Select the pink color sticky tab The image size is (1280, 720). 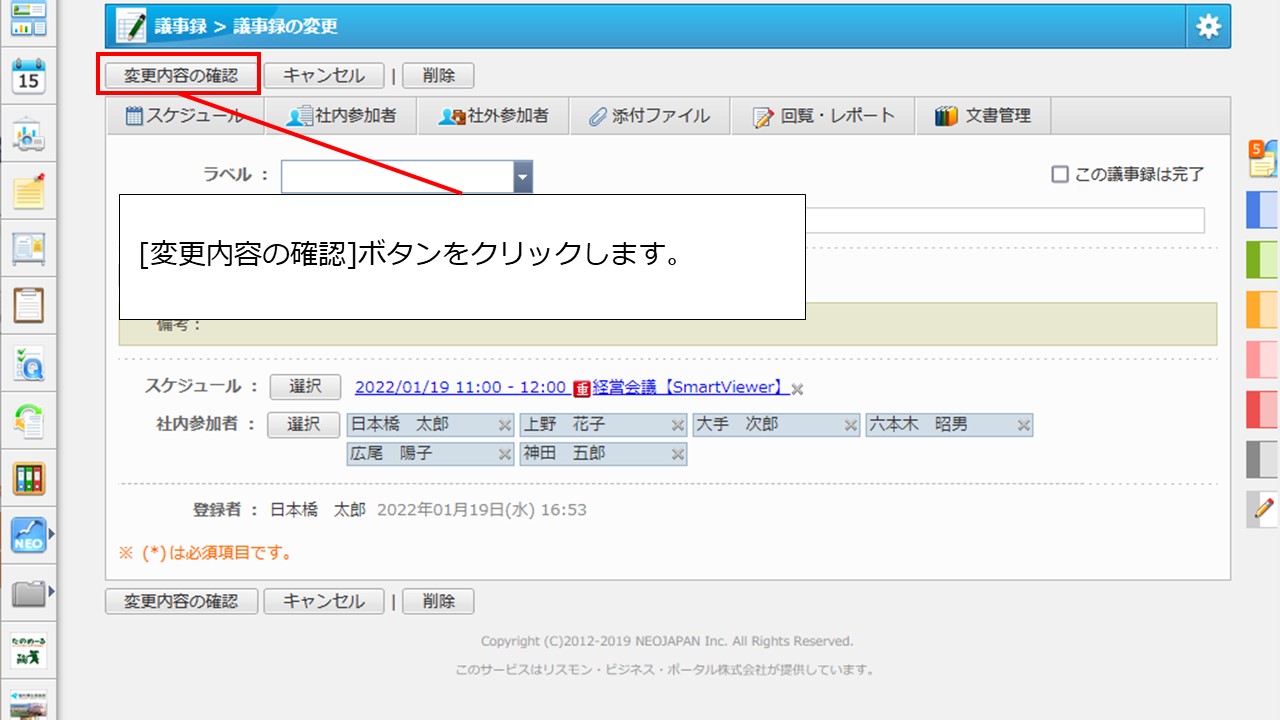(x=1263, y=359)
